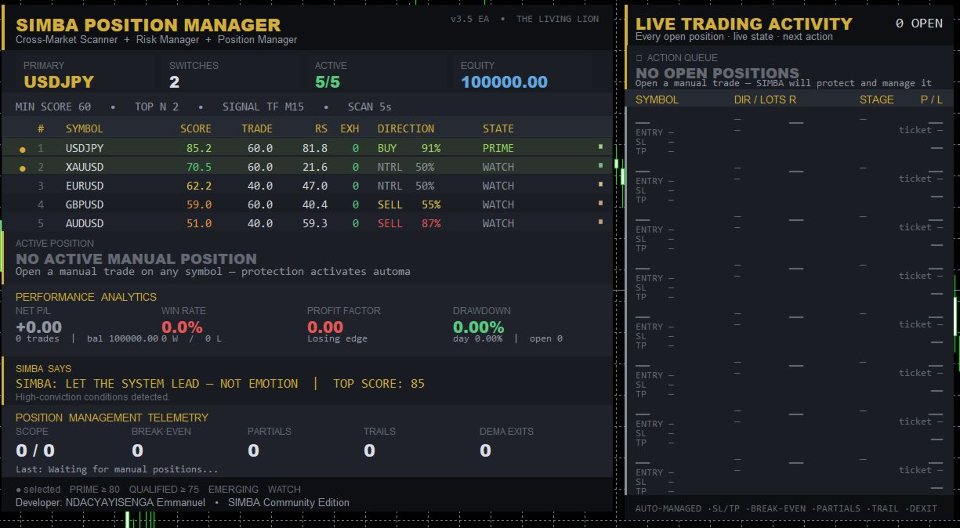The height and width of the screenshot is (528, 960).
Task: Click the TRADE column header
Action: tap(257, 129)
